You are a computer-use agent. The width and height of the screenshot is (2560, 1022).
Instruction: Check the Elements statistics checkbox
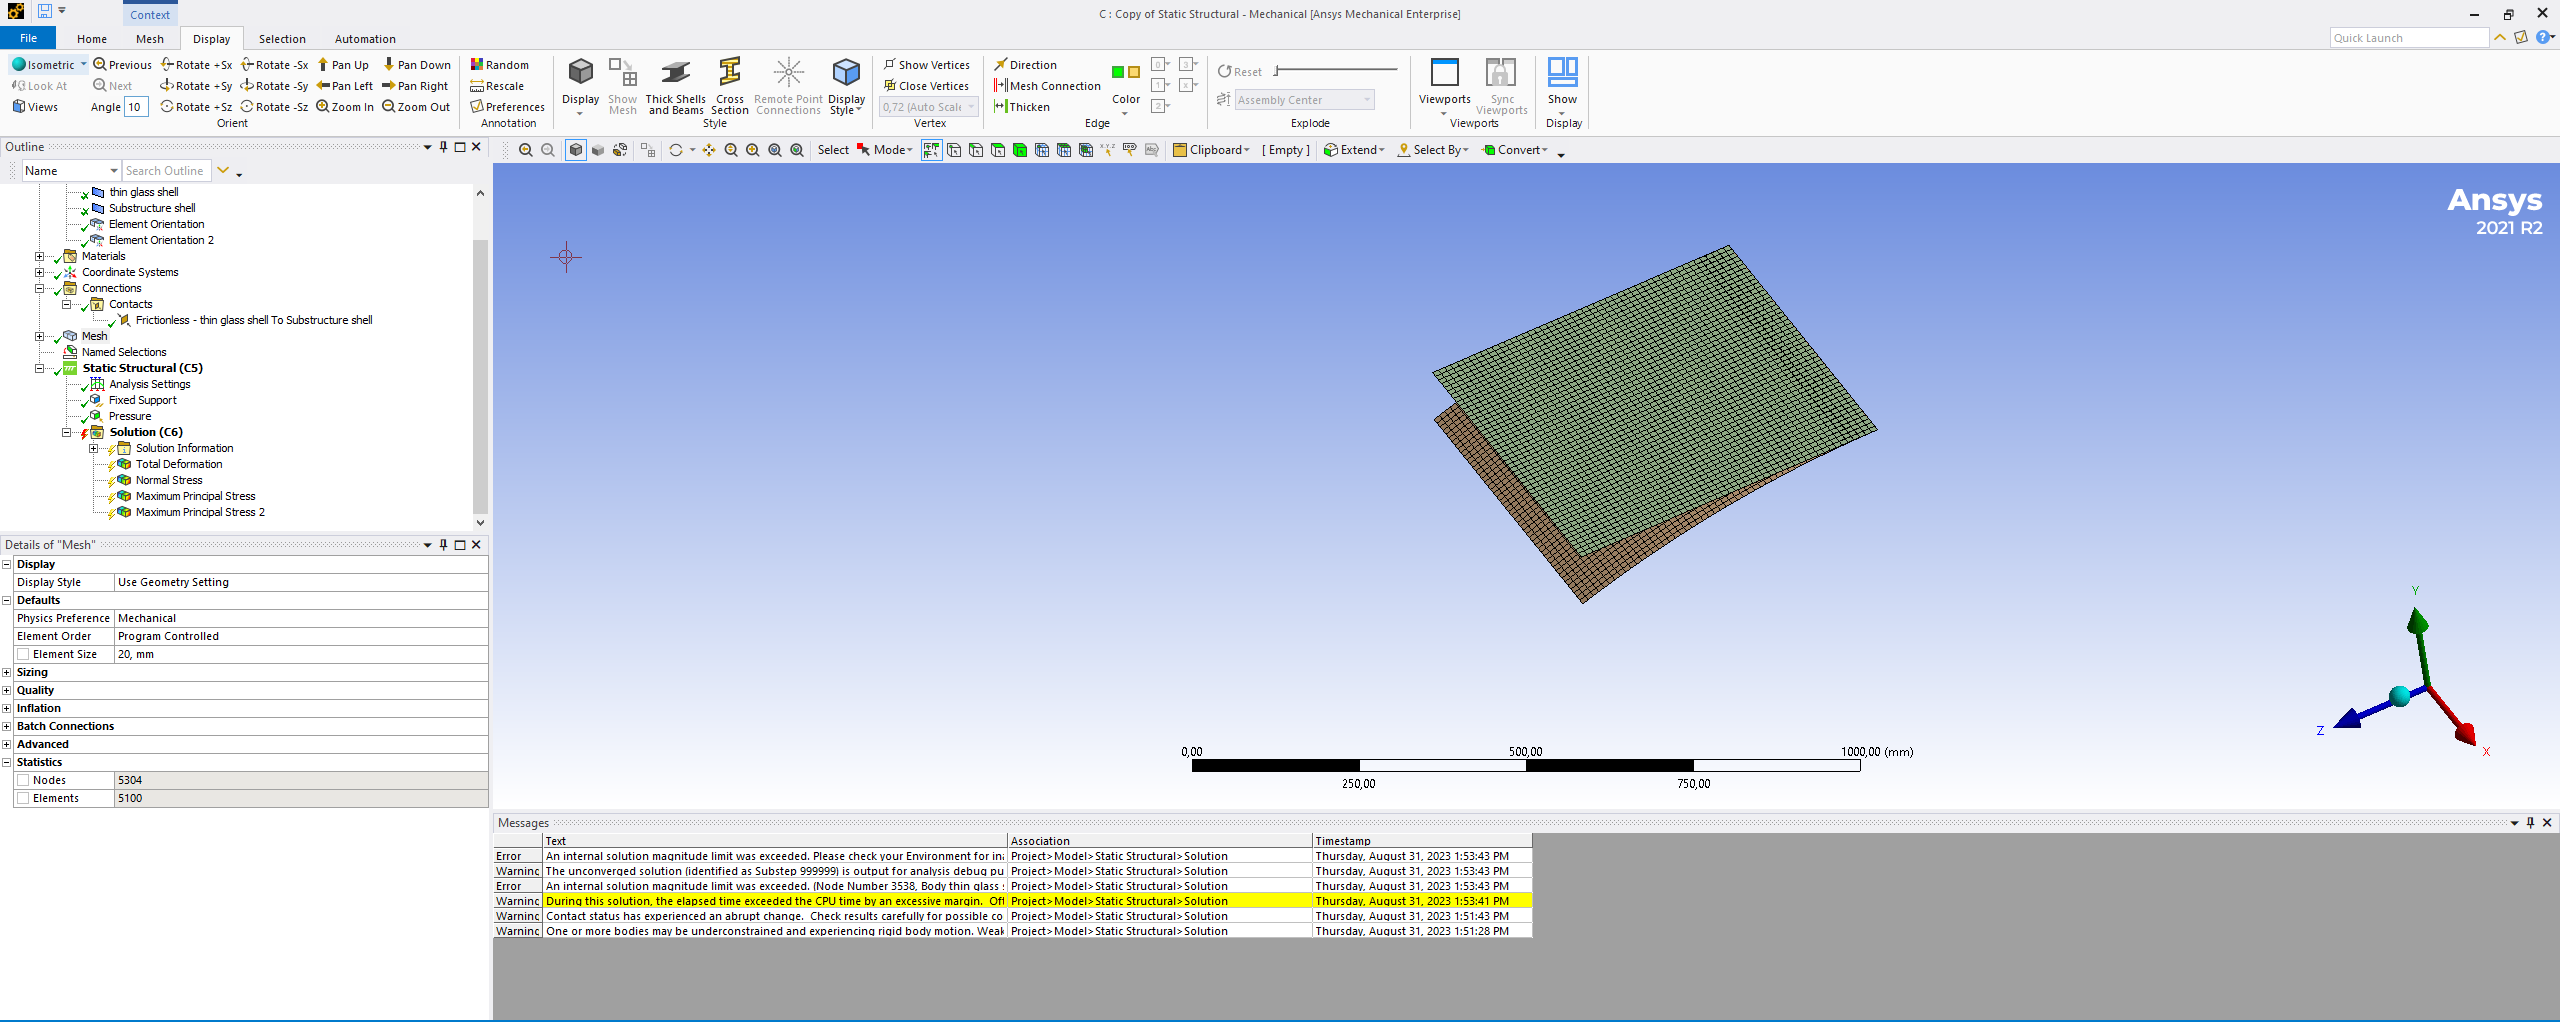(x=23, y=798)
